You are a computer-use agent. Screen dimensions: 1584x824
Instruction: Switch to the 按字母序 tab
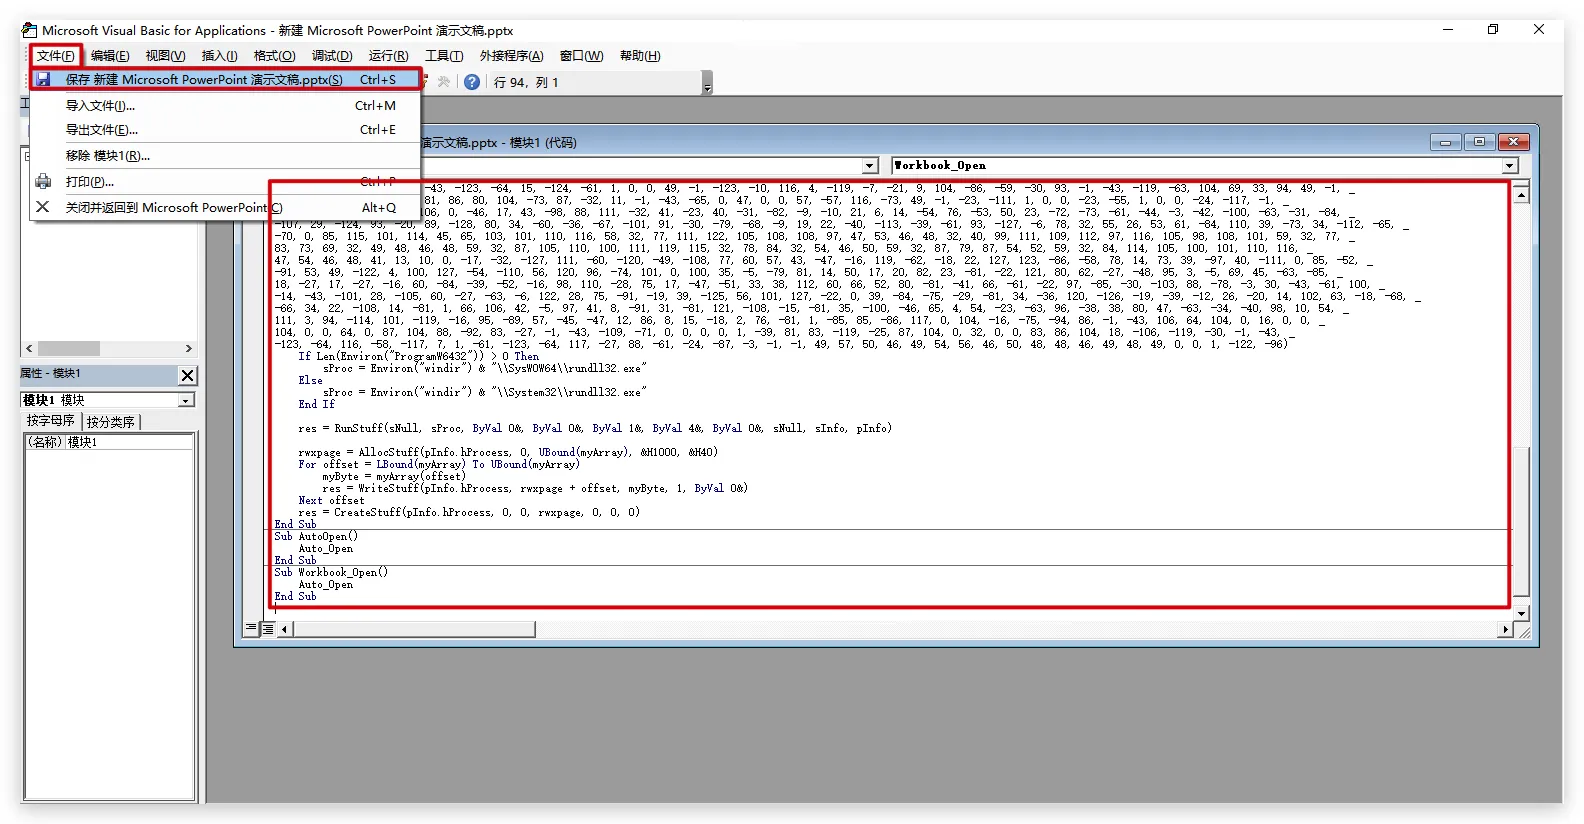[x=51, y=421]
